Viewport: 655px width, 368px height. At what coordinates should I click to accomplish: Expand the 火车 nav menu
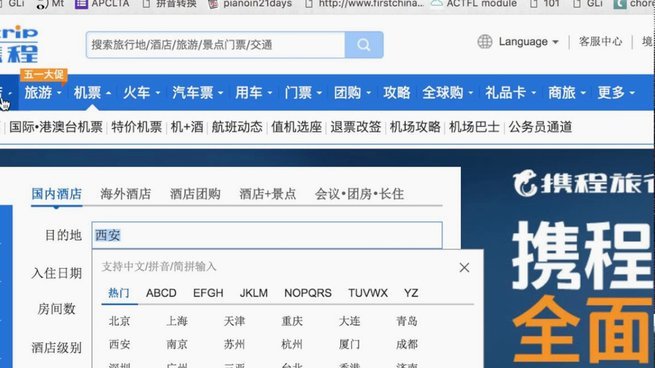[141, 93]
